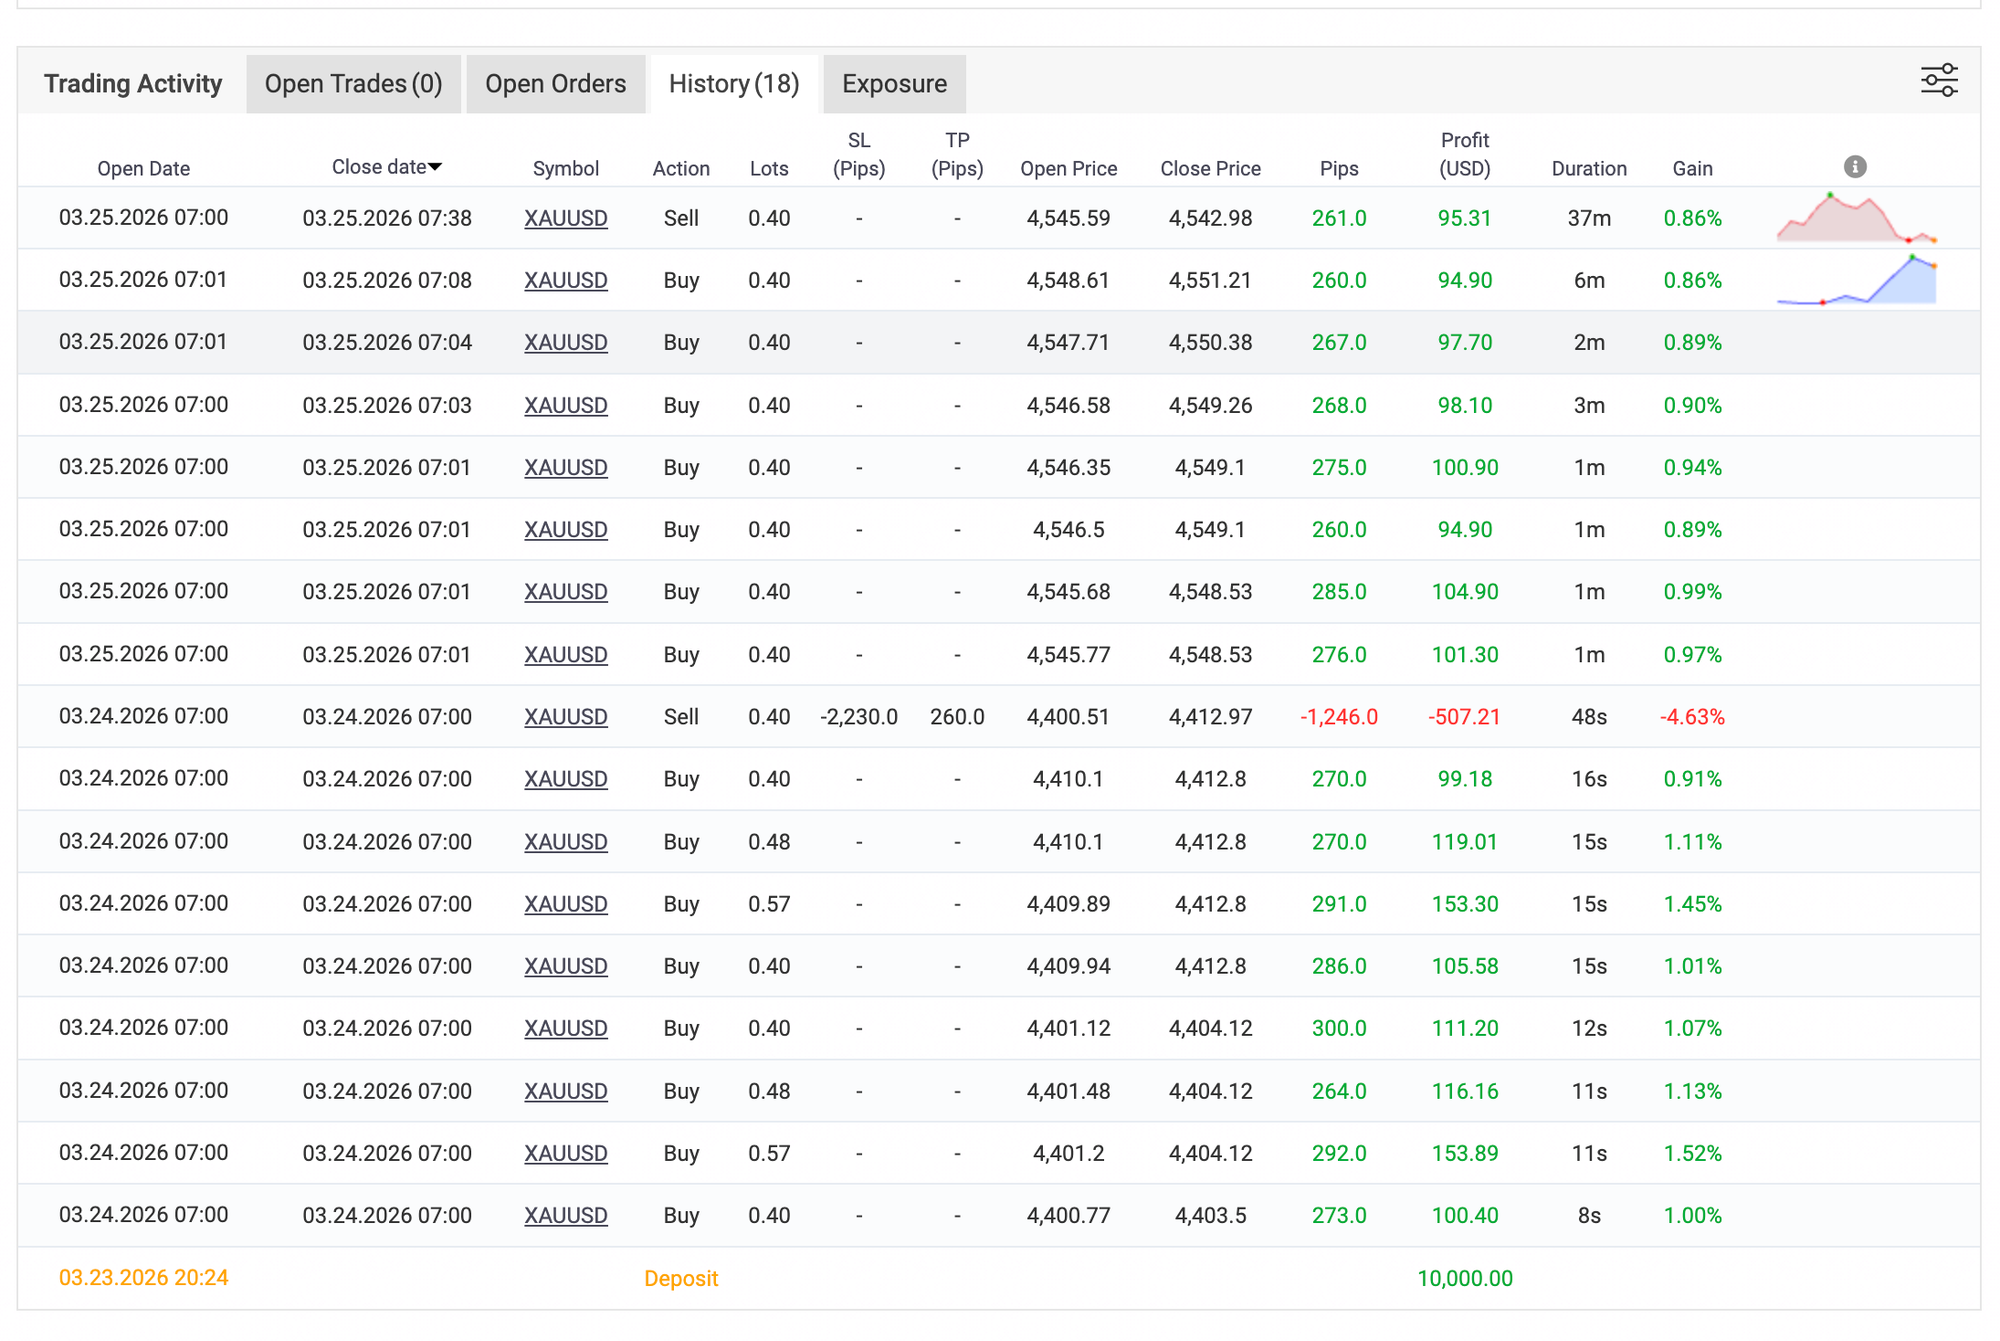This screenshot has width=2000, height=1341.
Task: Click the XAUUSD link in the first row
Action: (565, 218)
